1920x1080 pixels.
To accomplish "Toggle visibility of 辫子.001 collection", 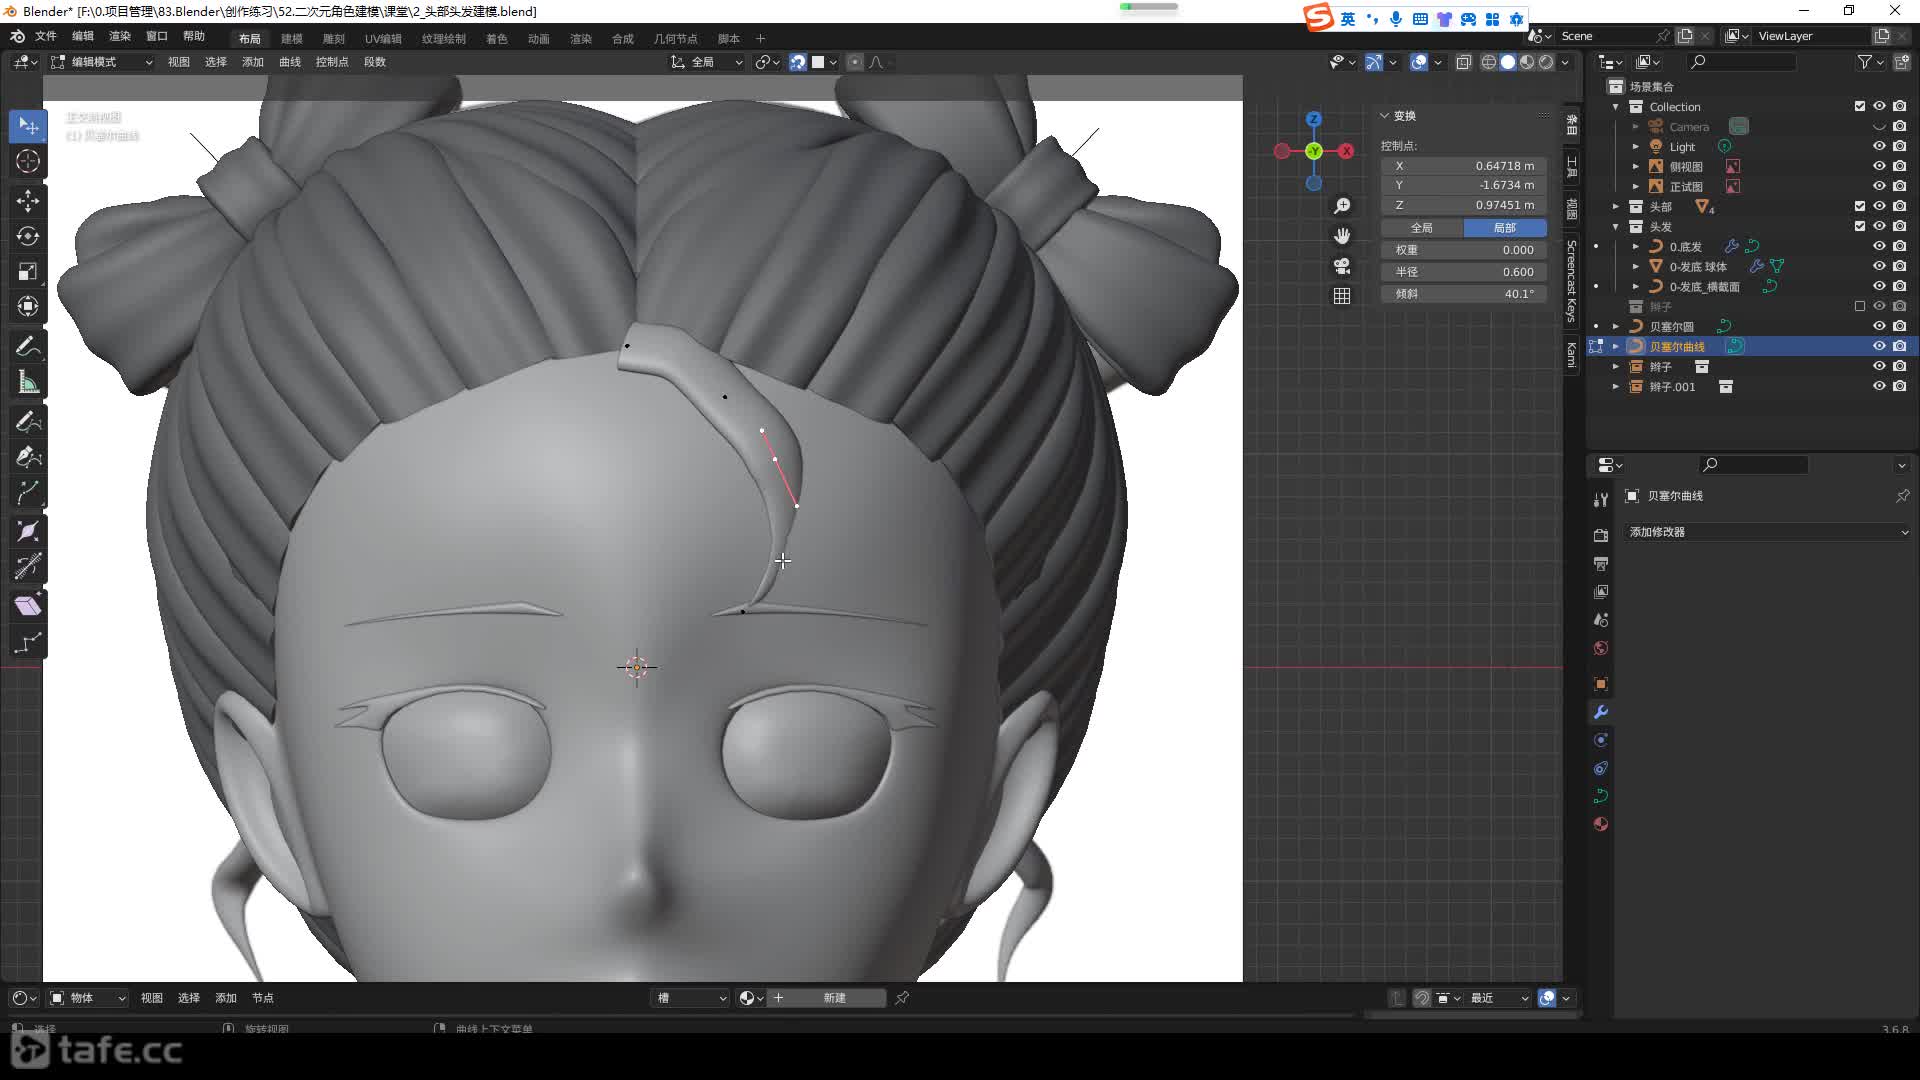I will tap(1879, 386).
